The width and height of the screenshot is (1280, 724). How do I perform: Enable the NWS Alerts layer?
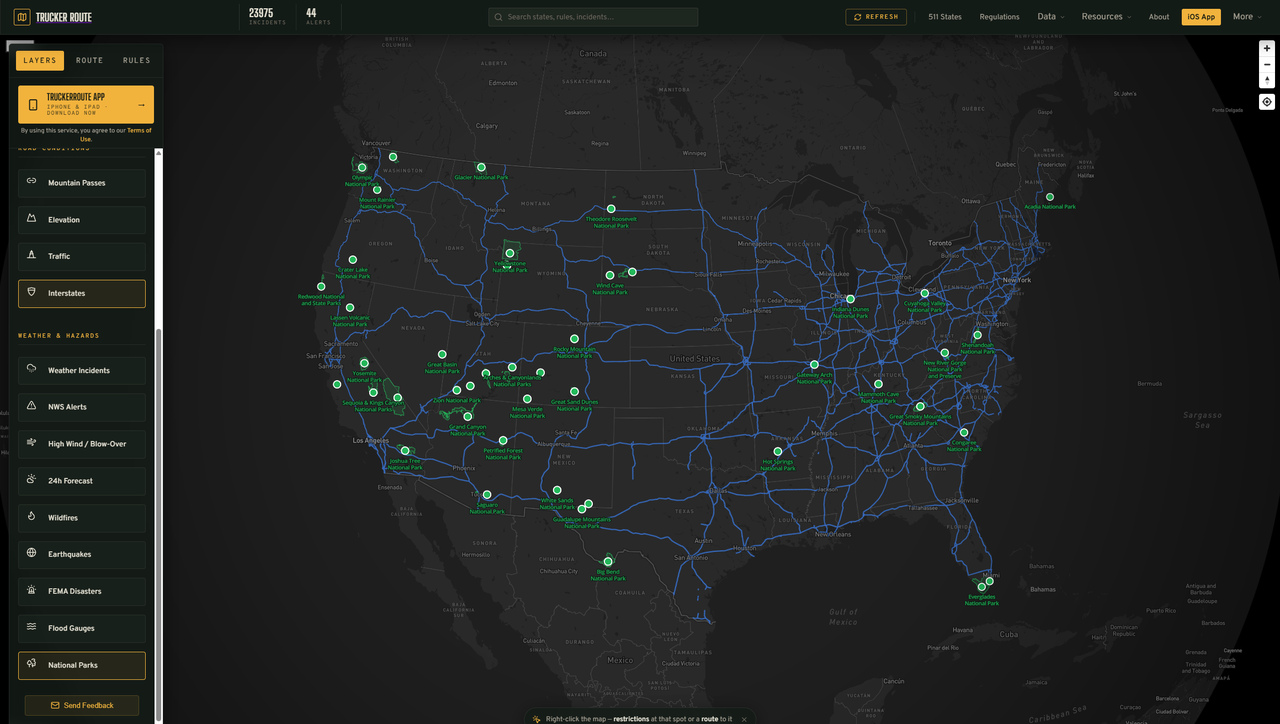(x=82, y=407)
